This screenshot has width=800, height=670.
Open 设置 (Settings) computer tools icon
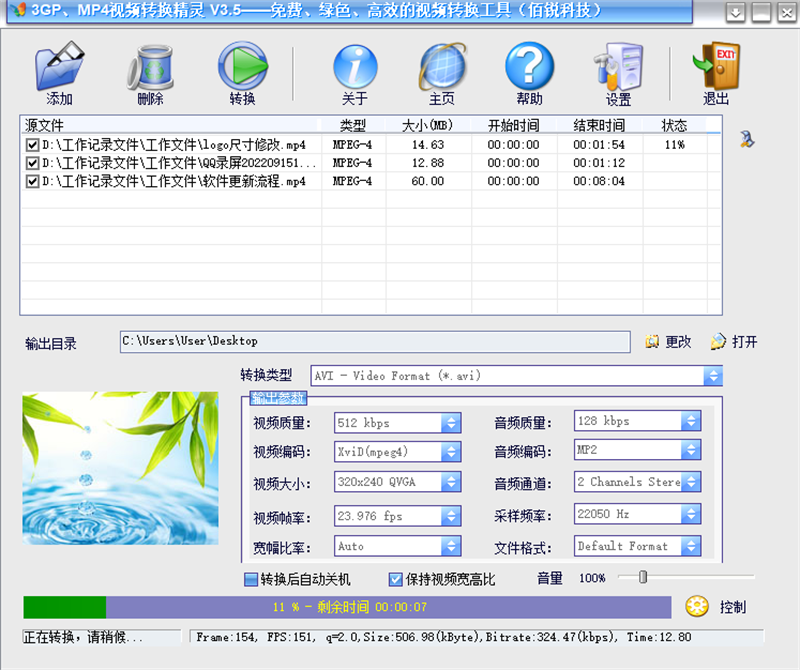click(618, 66)
